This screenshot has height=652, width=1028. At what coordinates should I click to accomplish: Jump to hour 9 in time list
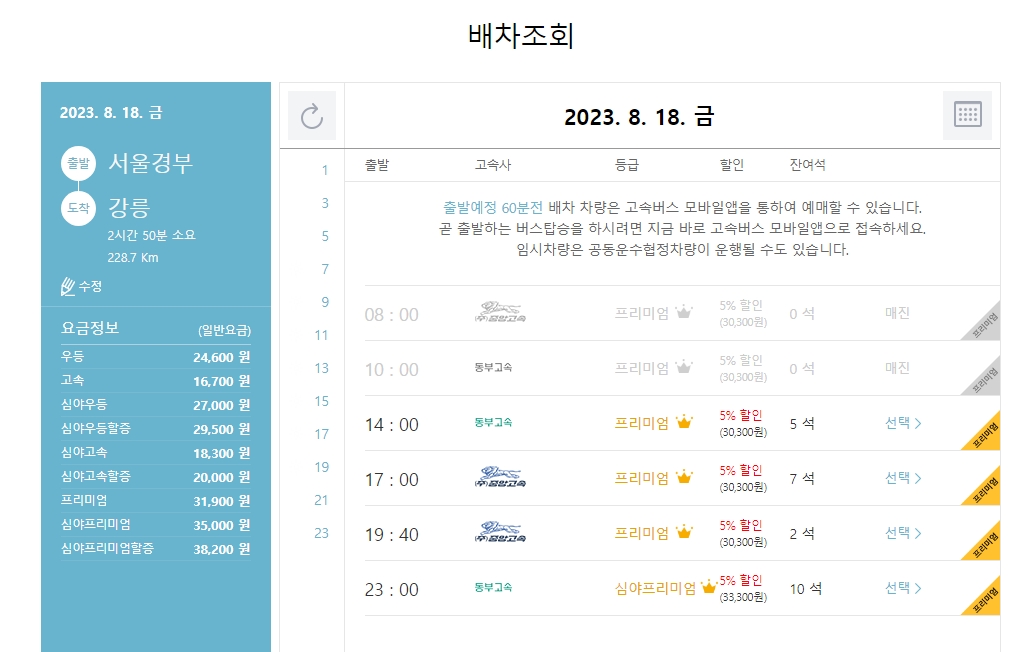coord(325,302)
